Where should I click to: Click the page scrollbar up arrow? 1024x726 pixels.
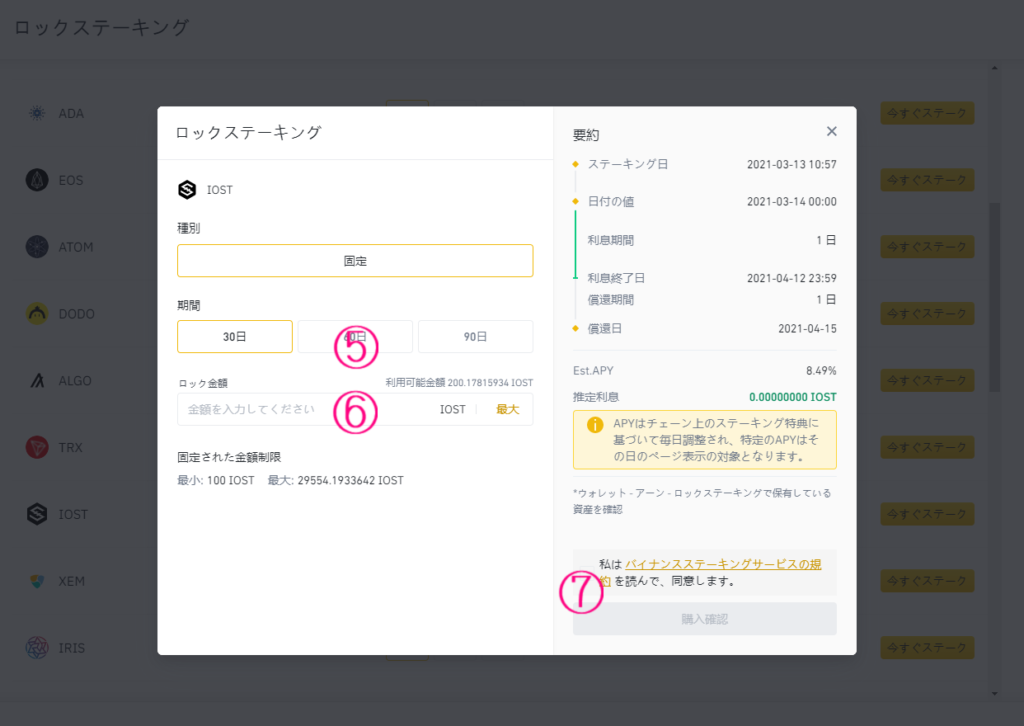[x=995, y=68]
